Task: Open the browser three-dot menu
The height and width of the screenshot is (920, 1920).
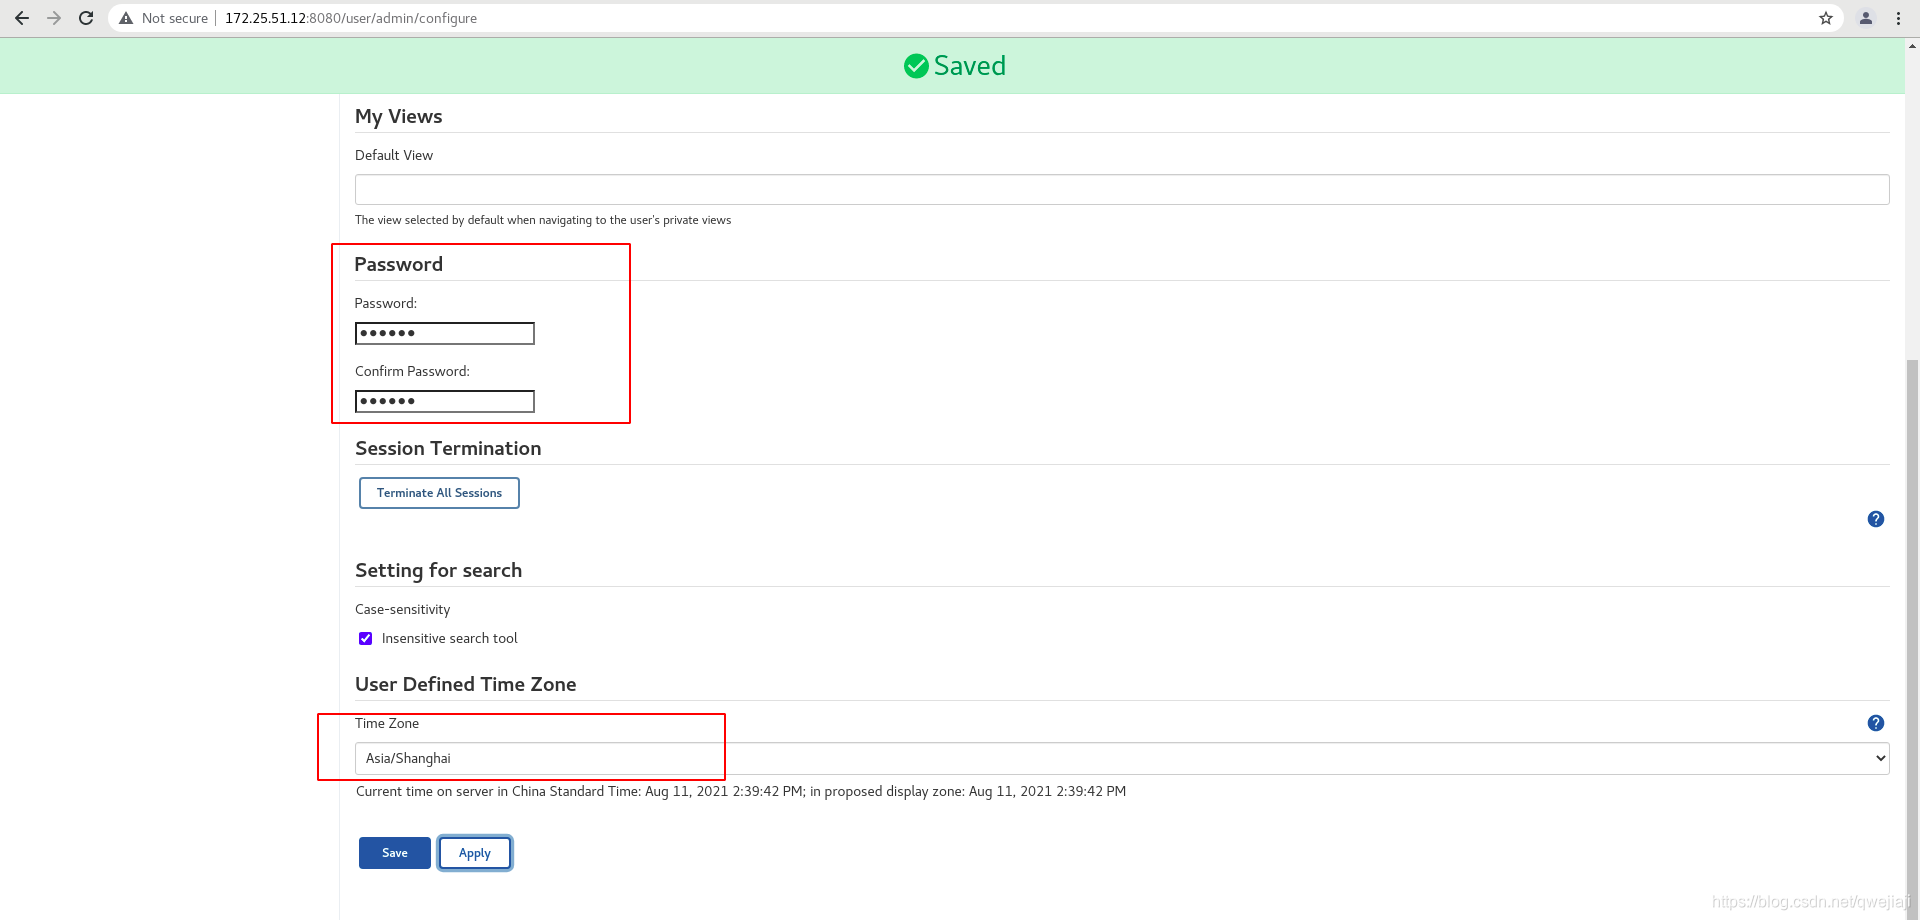Action: 1898,18
